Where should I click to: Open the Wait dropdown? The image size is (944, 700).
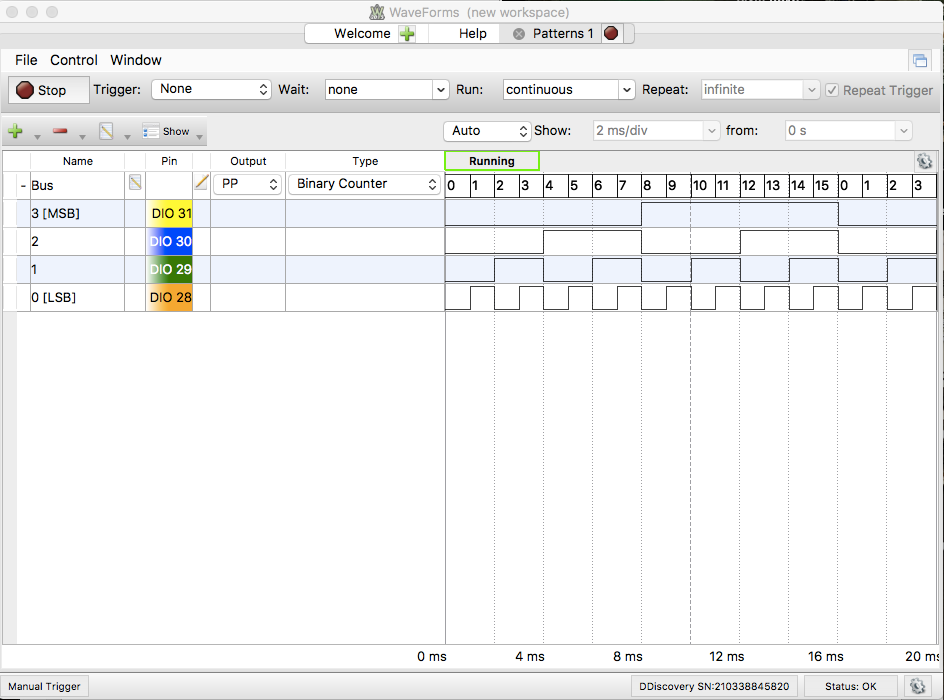point(387,90)
